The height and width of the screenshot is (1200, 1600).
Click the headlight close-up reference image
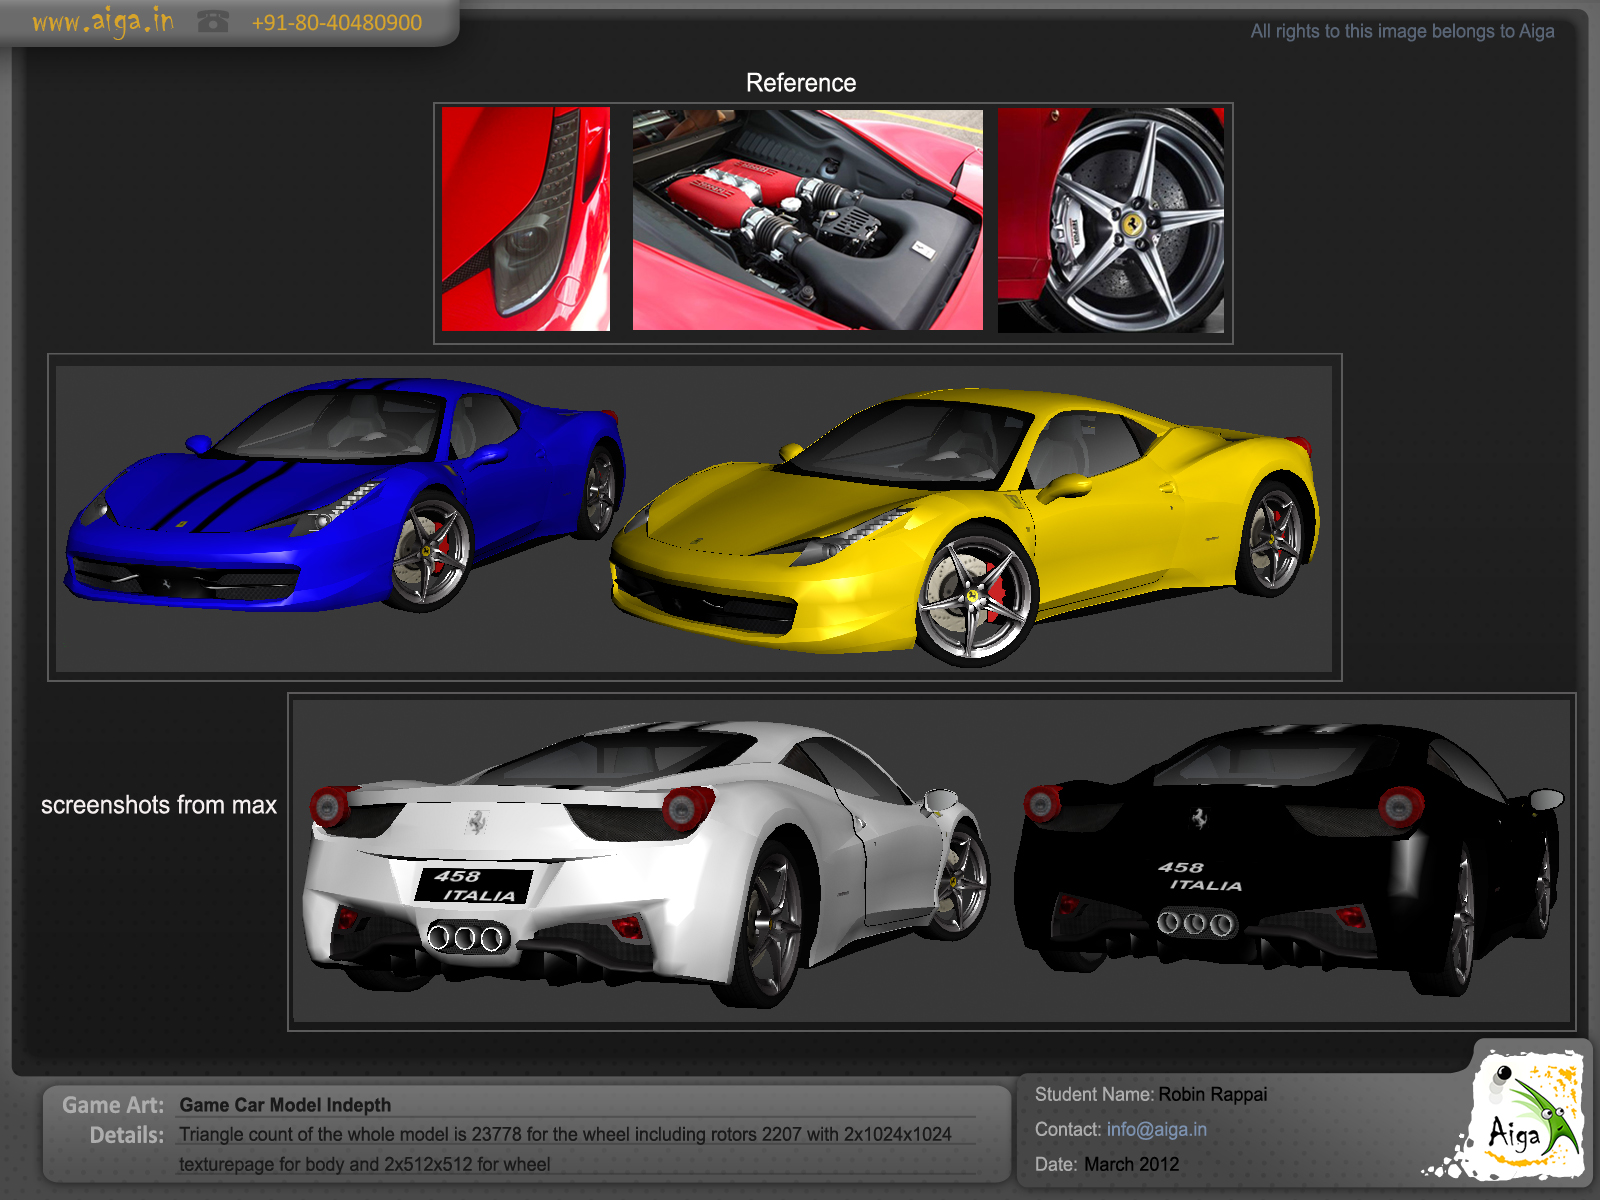(x=523, y=222)
